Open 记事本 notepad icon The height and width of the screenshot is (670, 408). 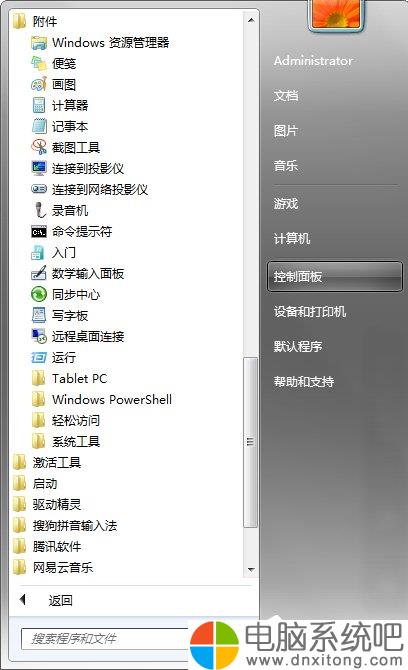click(x=39, y=126)
